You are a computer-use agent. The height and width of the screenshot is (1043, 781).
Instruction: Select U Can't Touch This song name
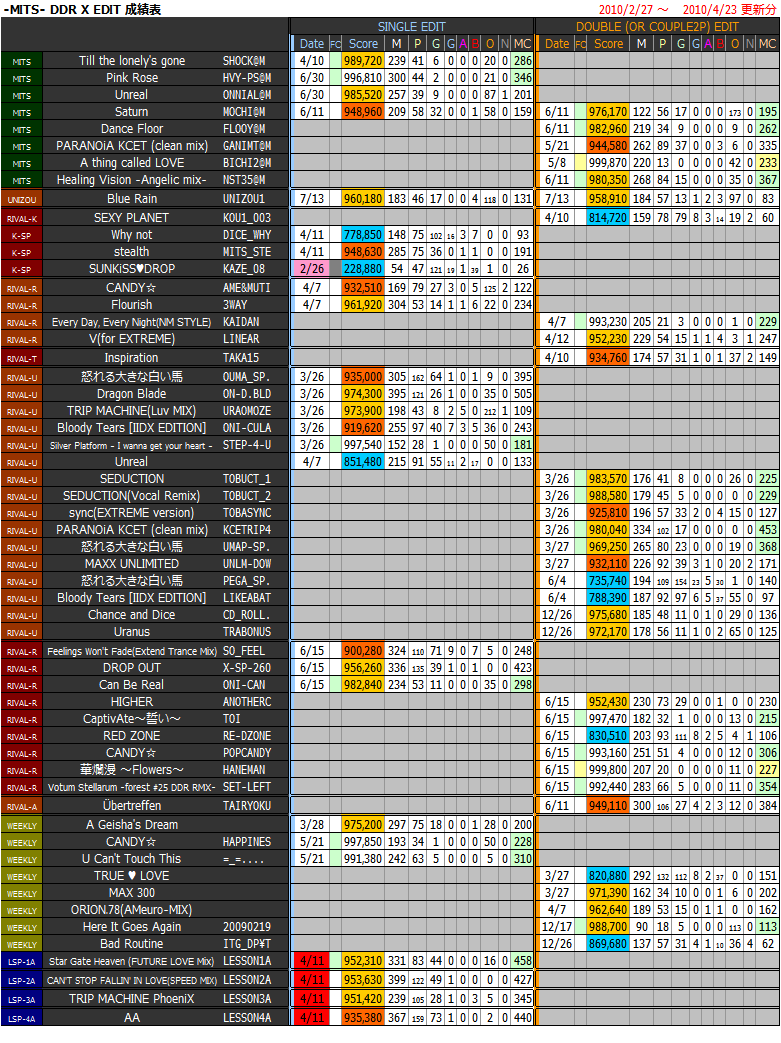pos(132,859)
